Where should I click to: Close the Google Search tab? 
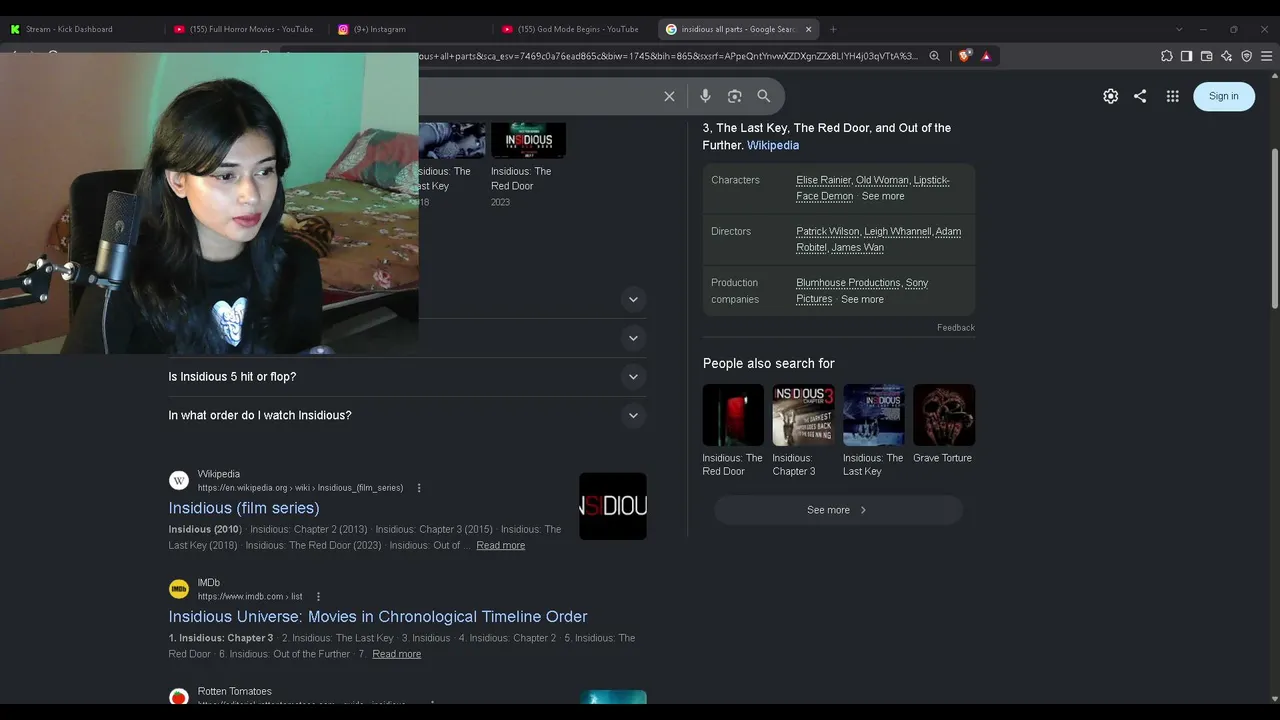point(808,29)
